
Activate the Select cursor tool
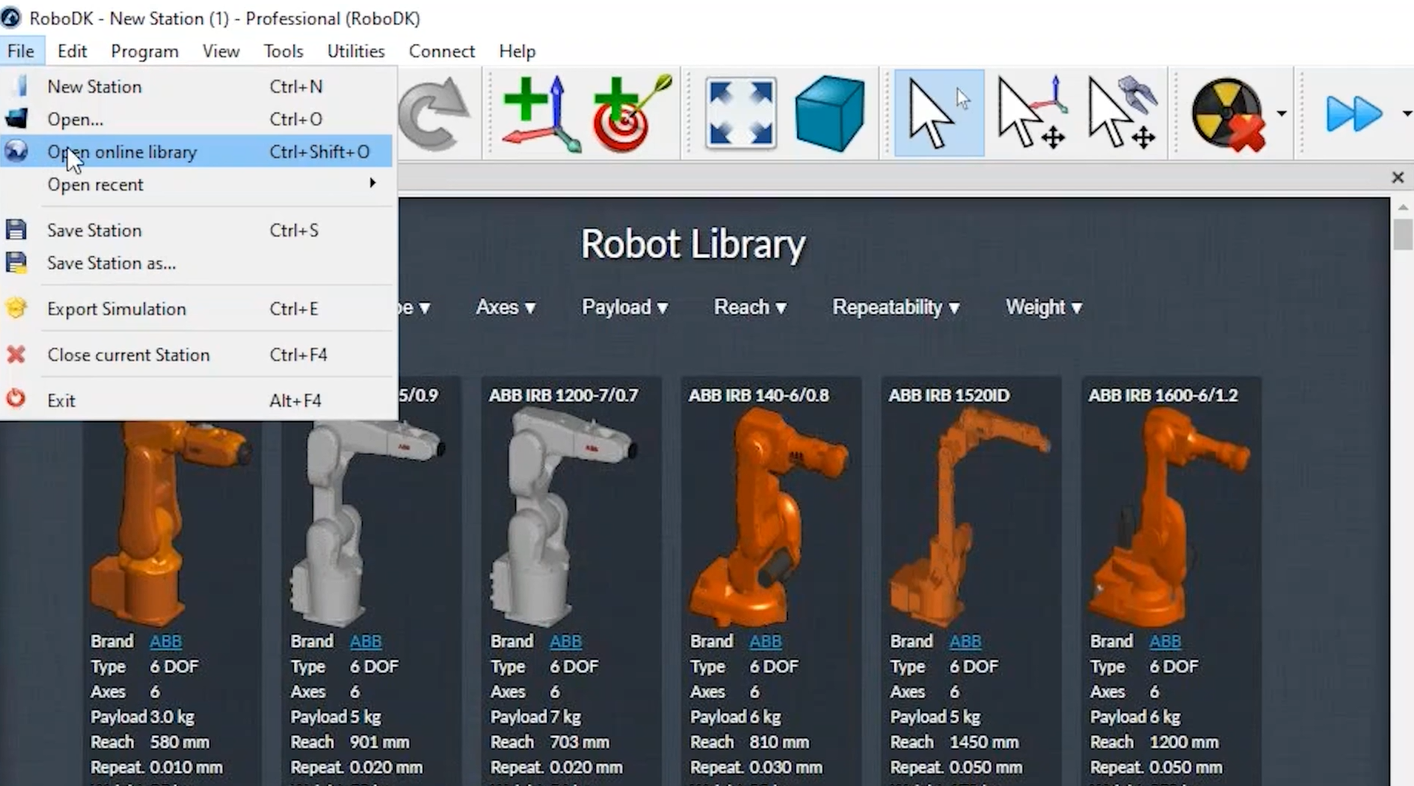(x=937, y=112)
